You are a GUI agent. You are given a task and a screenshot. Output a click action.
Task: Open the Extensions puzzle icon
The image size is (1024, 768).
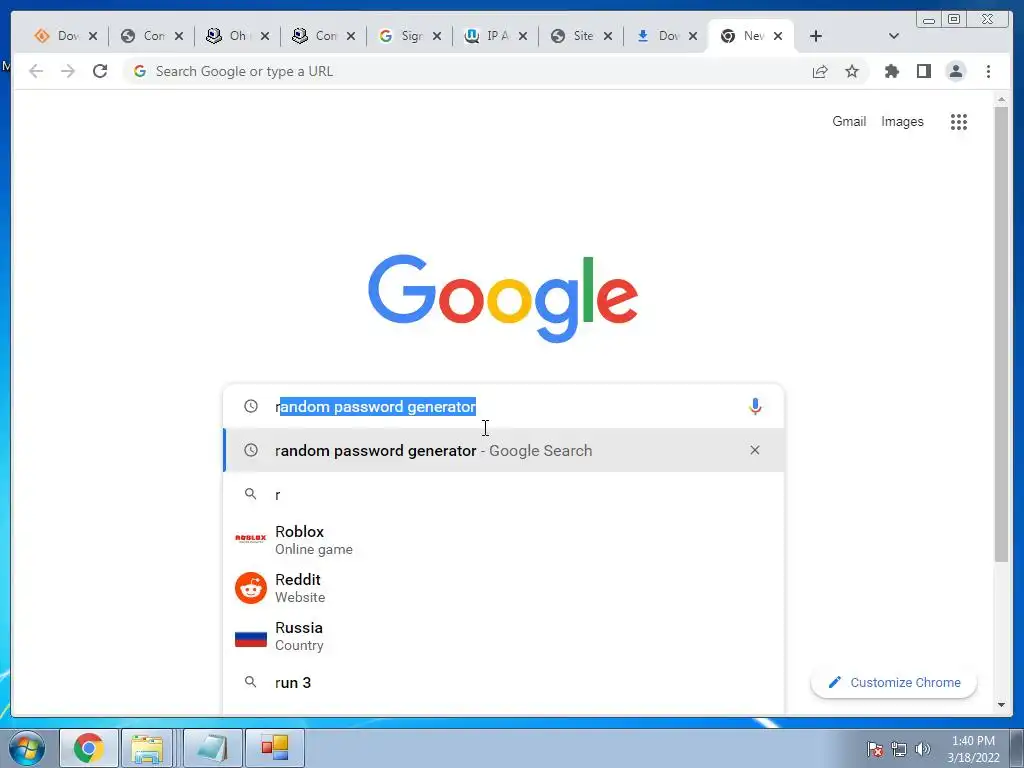point(891,71)
